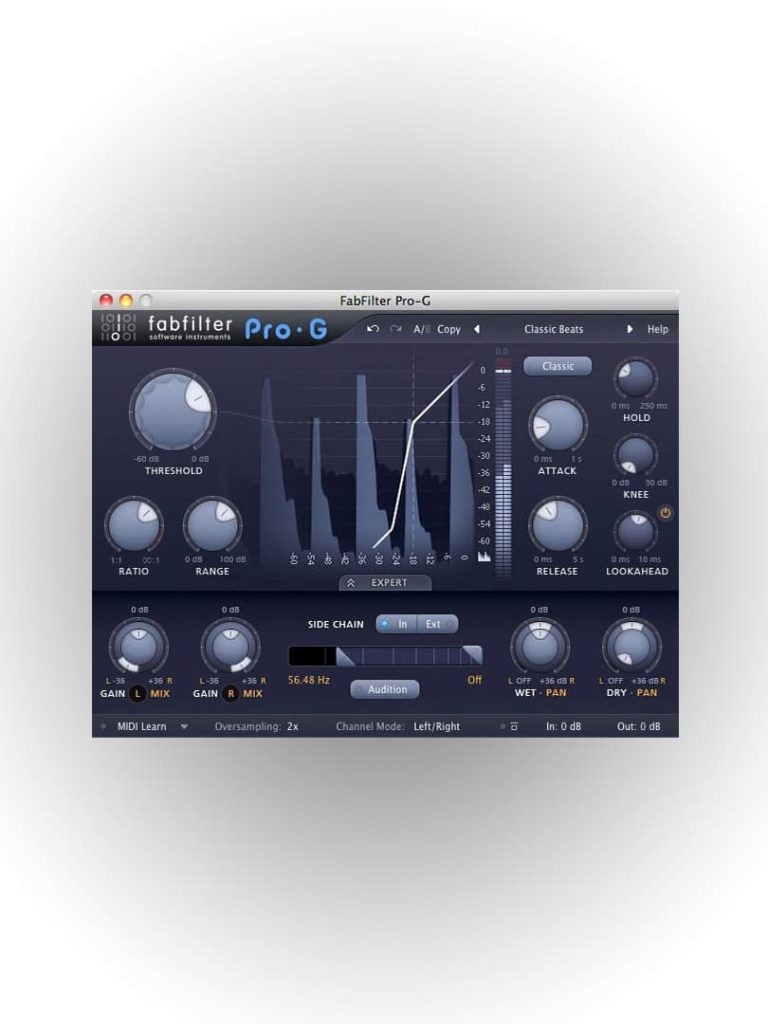The image size is (768, 1024).
Task: Enable the lookahead power icon
Action: pos(665,513)
